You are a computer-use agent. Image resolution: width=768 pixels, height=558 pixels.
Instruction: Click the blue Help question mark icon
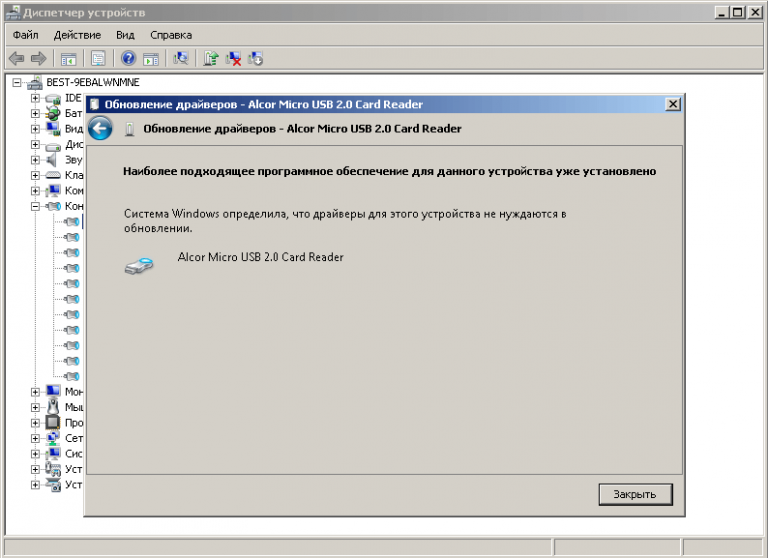pyautogui.click(x=129, y=59)
